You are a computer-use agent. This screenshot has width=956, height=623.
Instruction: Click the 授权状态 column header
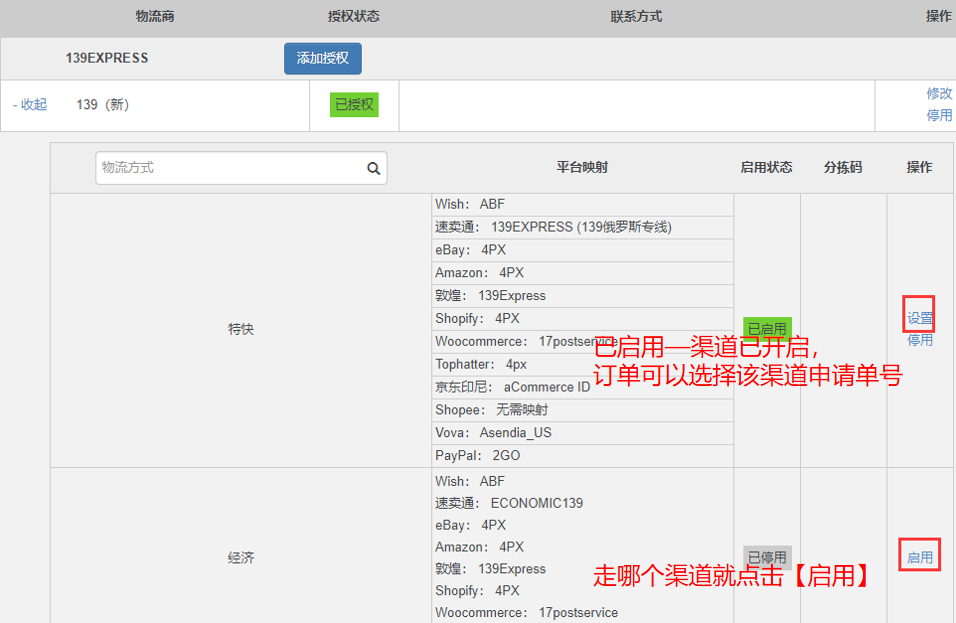click(x=354, y=16)
